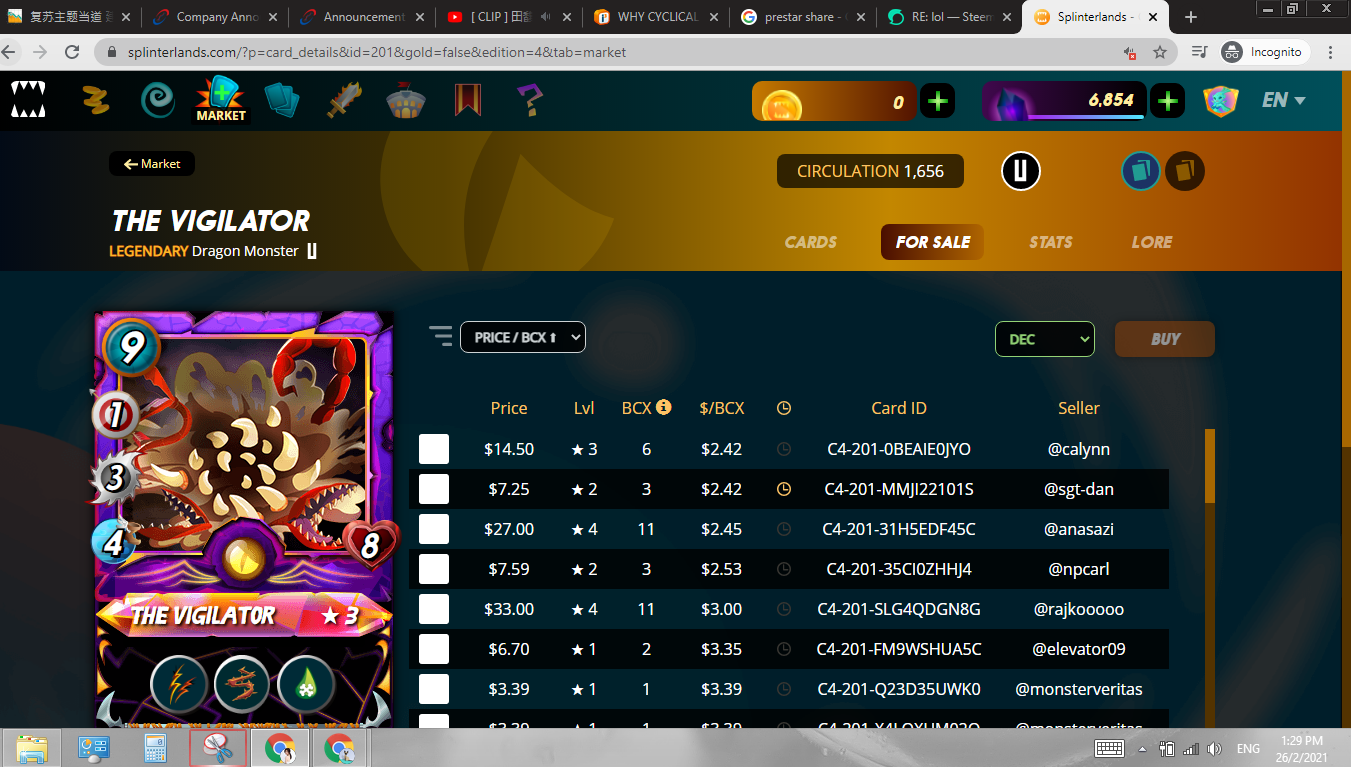Click the Untamed edition U circle icon
Image resolution: width=1351 pixels, height=767 pixels.
click(x=1021, y=172)
